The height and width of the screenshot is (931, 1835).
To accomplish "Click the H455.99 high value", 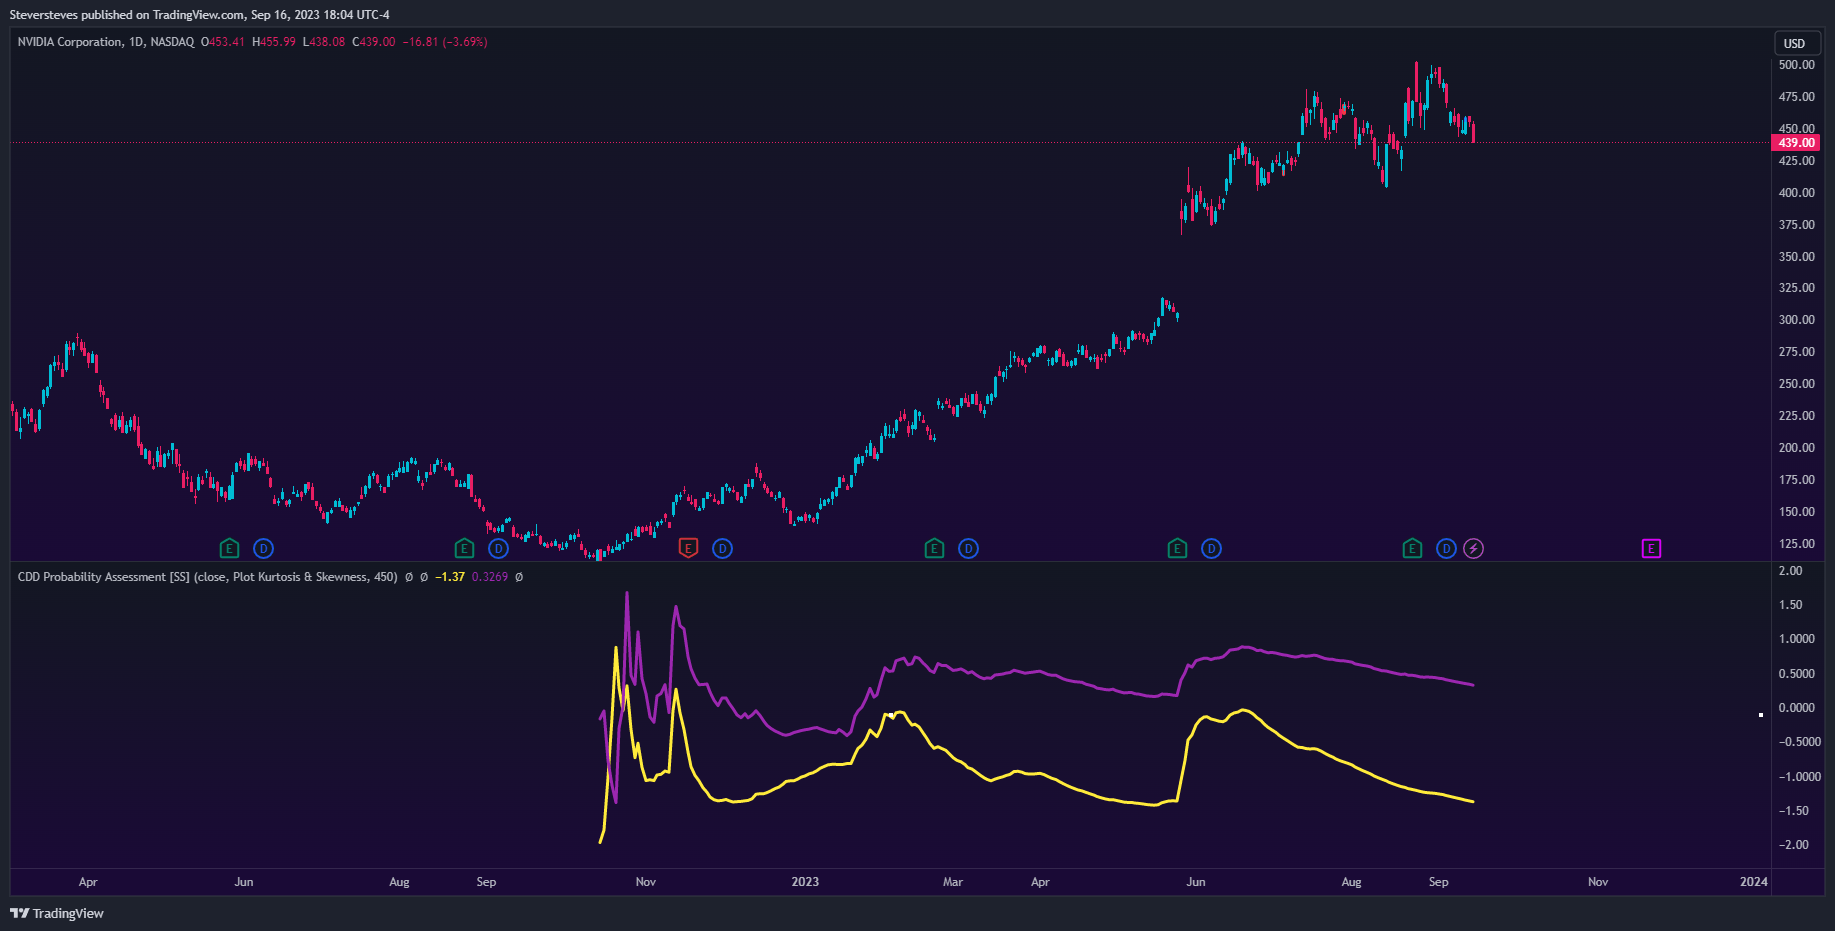I will click(x=274, y=42).
